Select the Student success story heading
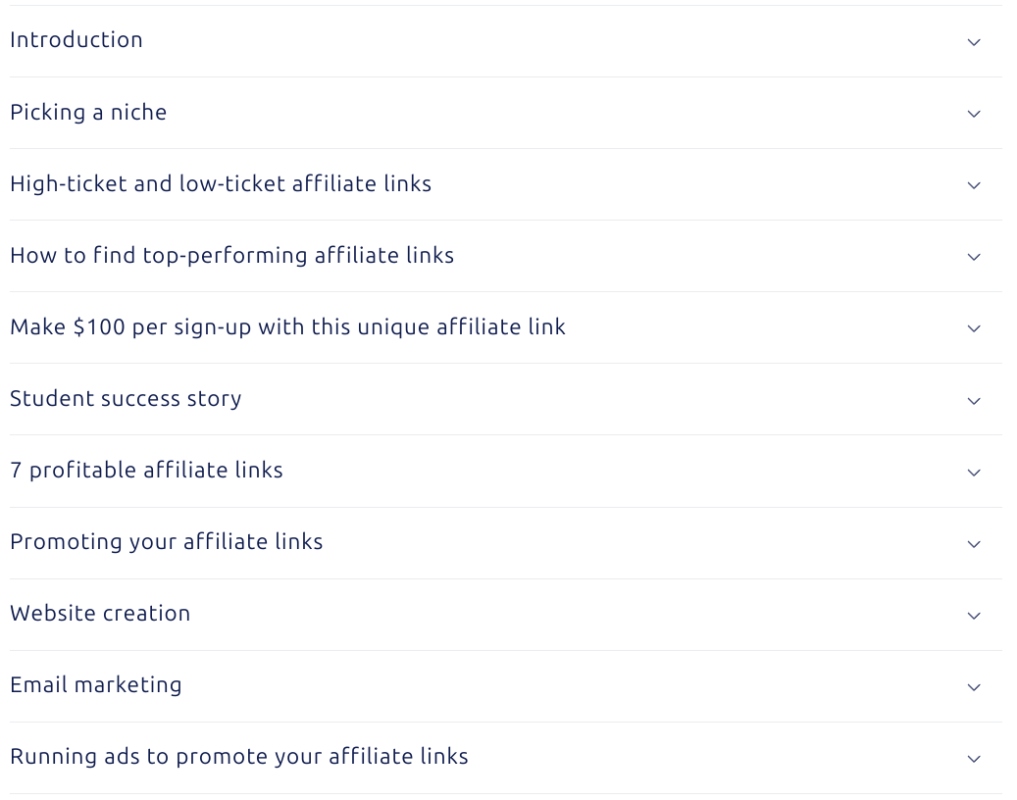 click(126, 399)
